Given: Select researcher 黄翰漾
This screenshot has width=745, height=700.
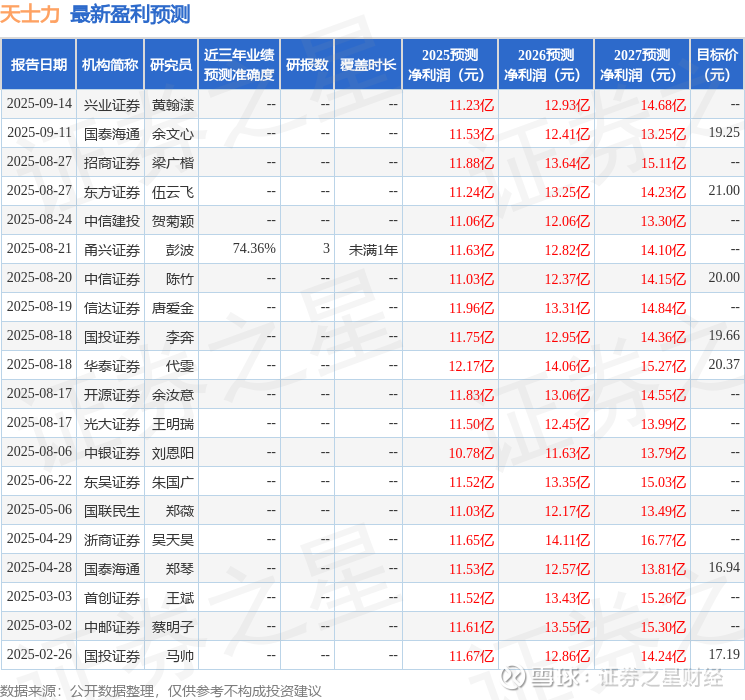Looking at the screenshot, I should pyautogui.click(x=173, y=105).
